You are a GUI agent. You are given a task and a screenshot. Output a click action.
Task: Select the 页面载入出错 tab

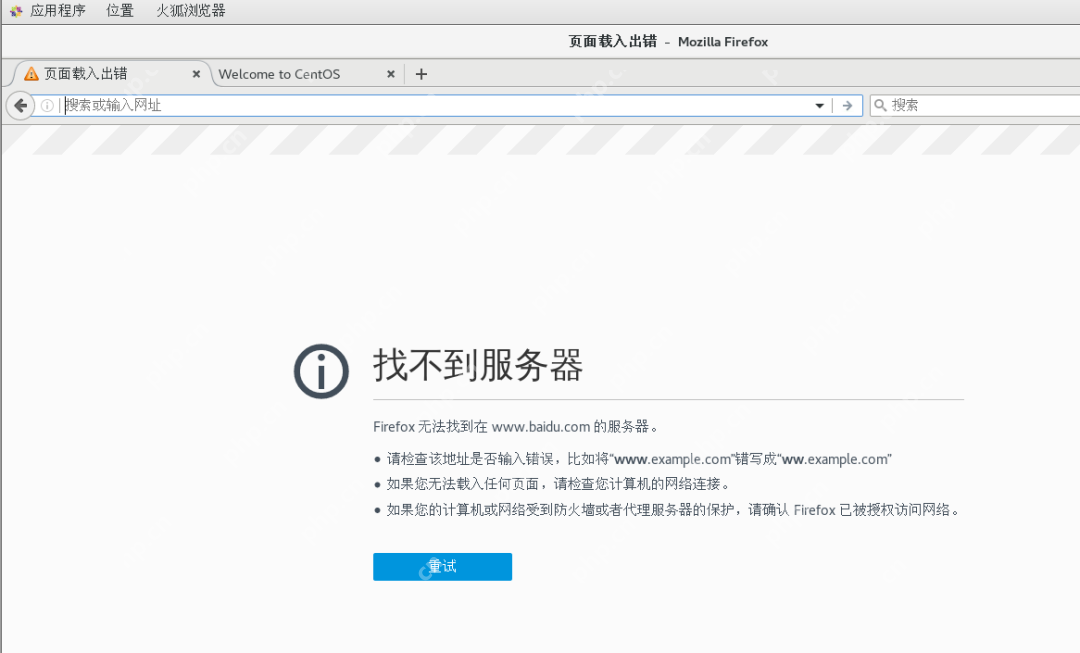(x=110, y=74)
